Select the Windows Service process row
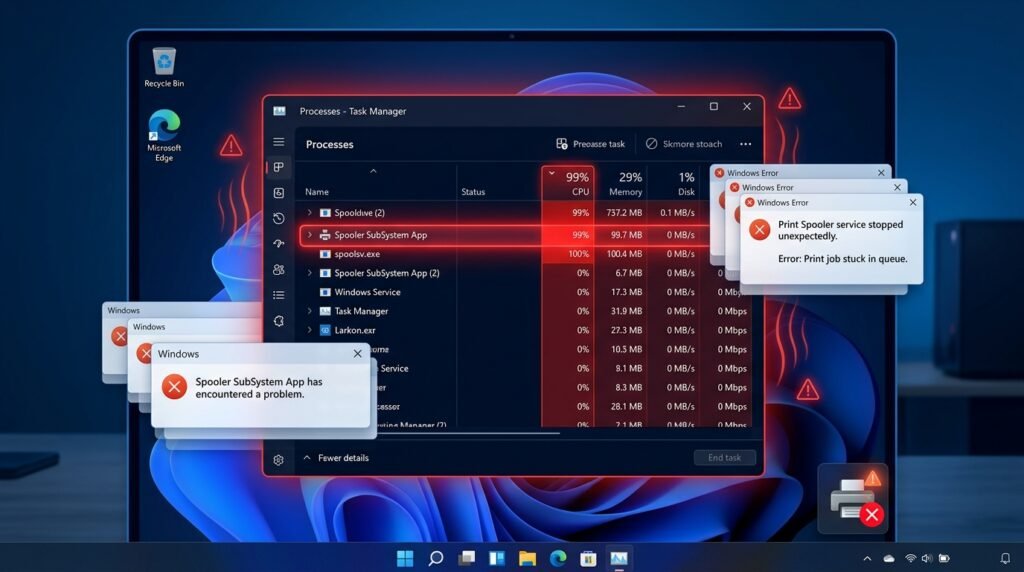This screenshot has width=1024, height=572. coord(524,292)
